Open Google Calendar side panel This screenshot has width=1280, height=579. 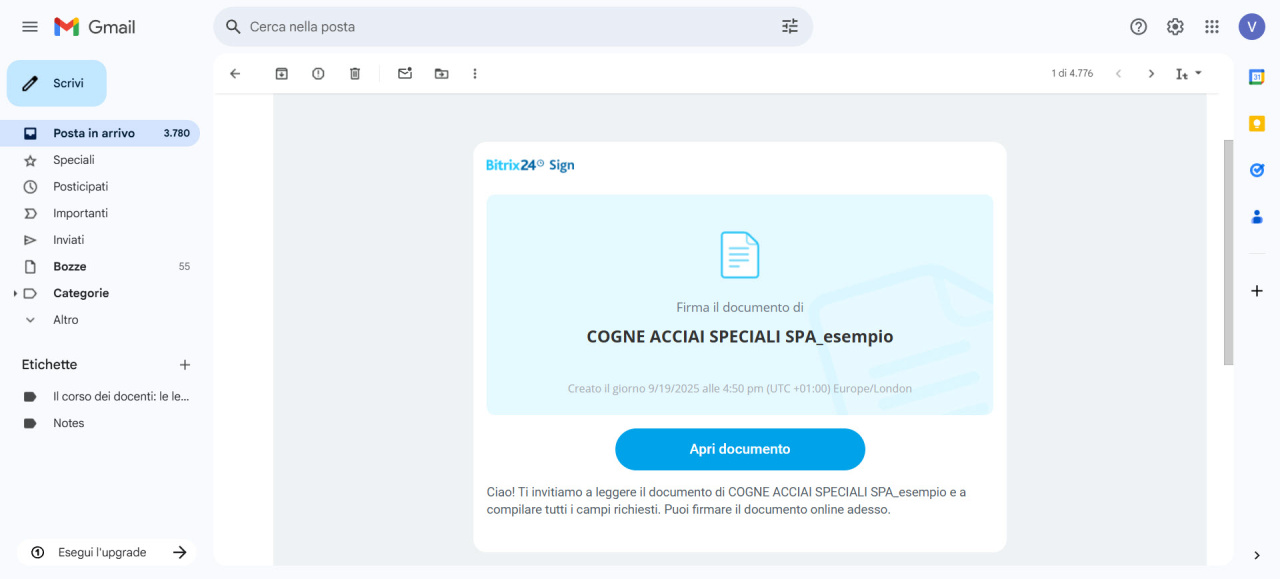coord(1257,77)
